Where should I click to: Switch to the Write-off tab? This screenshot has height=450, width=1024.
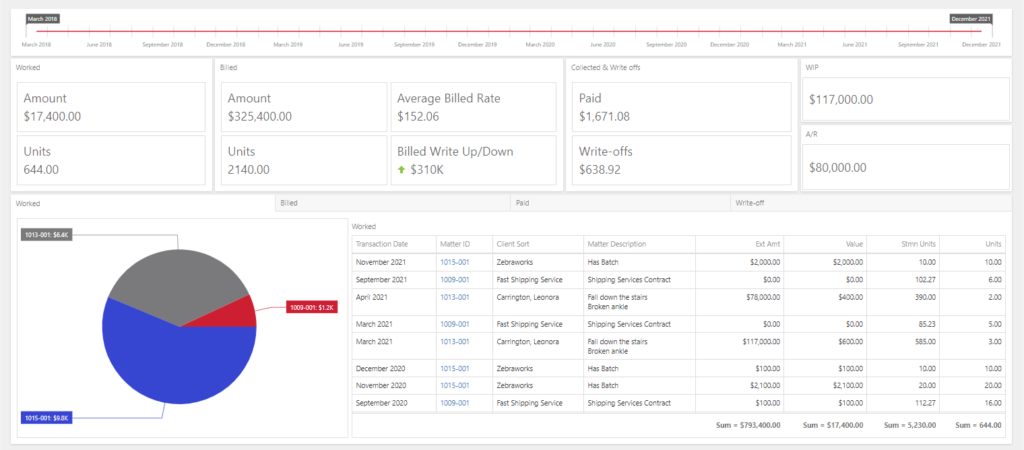pos(751,203)
